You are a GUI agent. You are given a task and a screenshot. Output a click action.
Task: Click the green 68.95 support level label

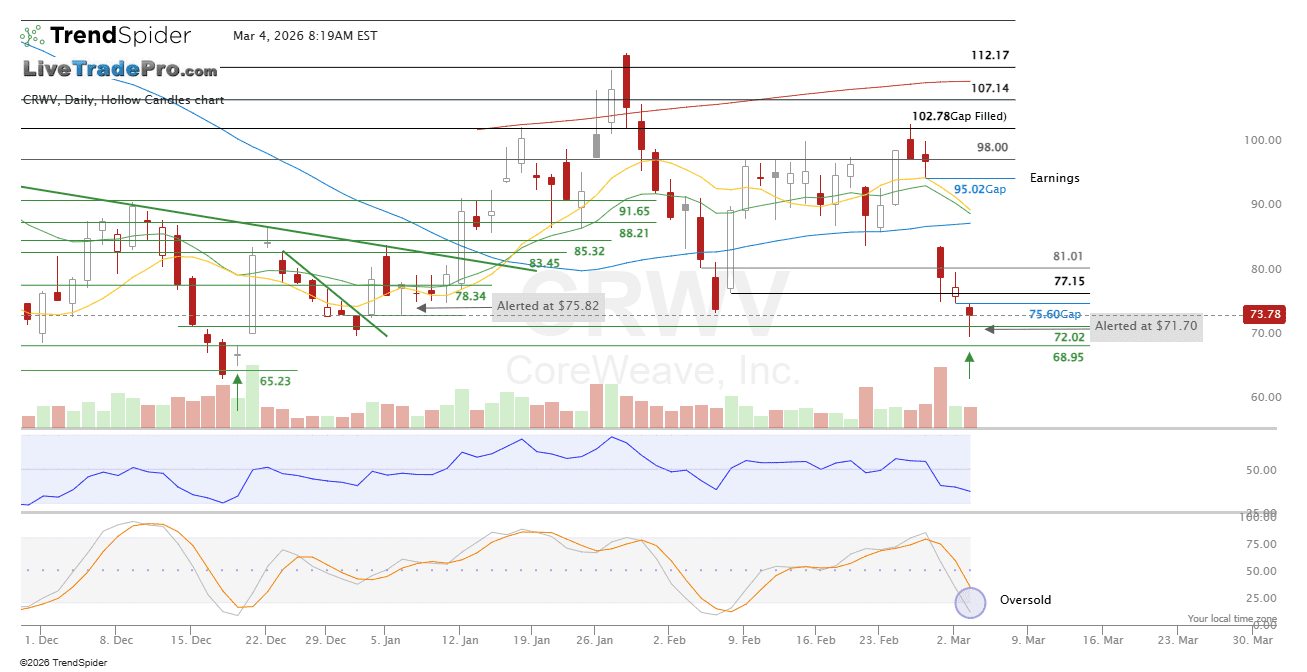click(x=1068, y=357)
